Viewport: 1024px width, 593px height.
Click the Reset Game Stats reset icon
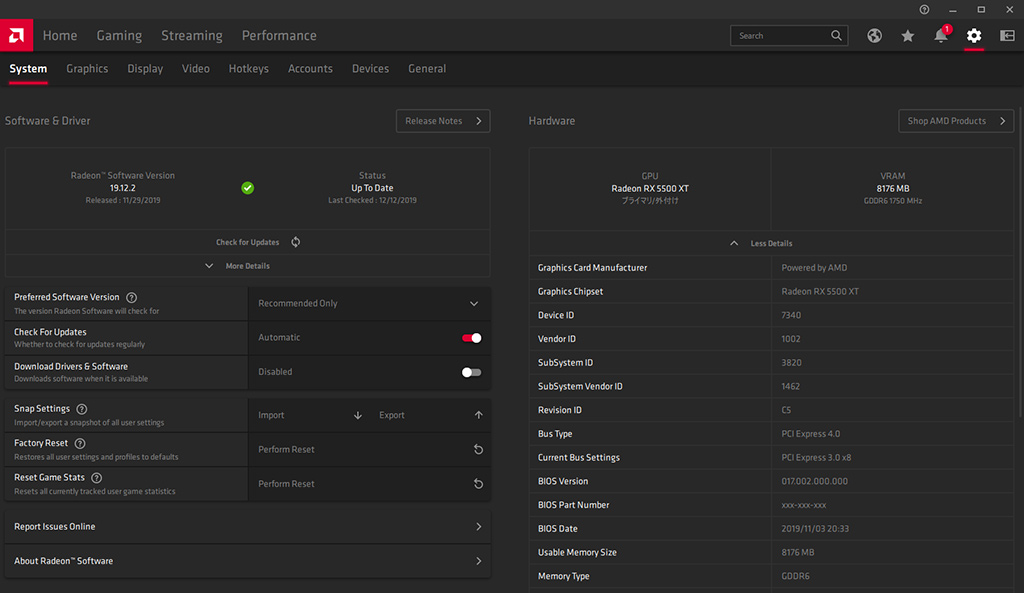[478, 484]
